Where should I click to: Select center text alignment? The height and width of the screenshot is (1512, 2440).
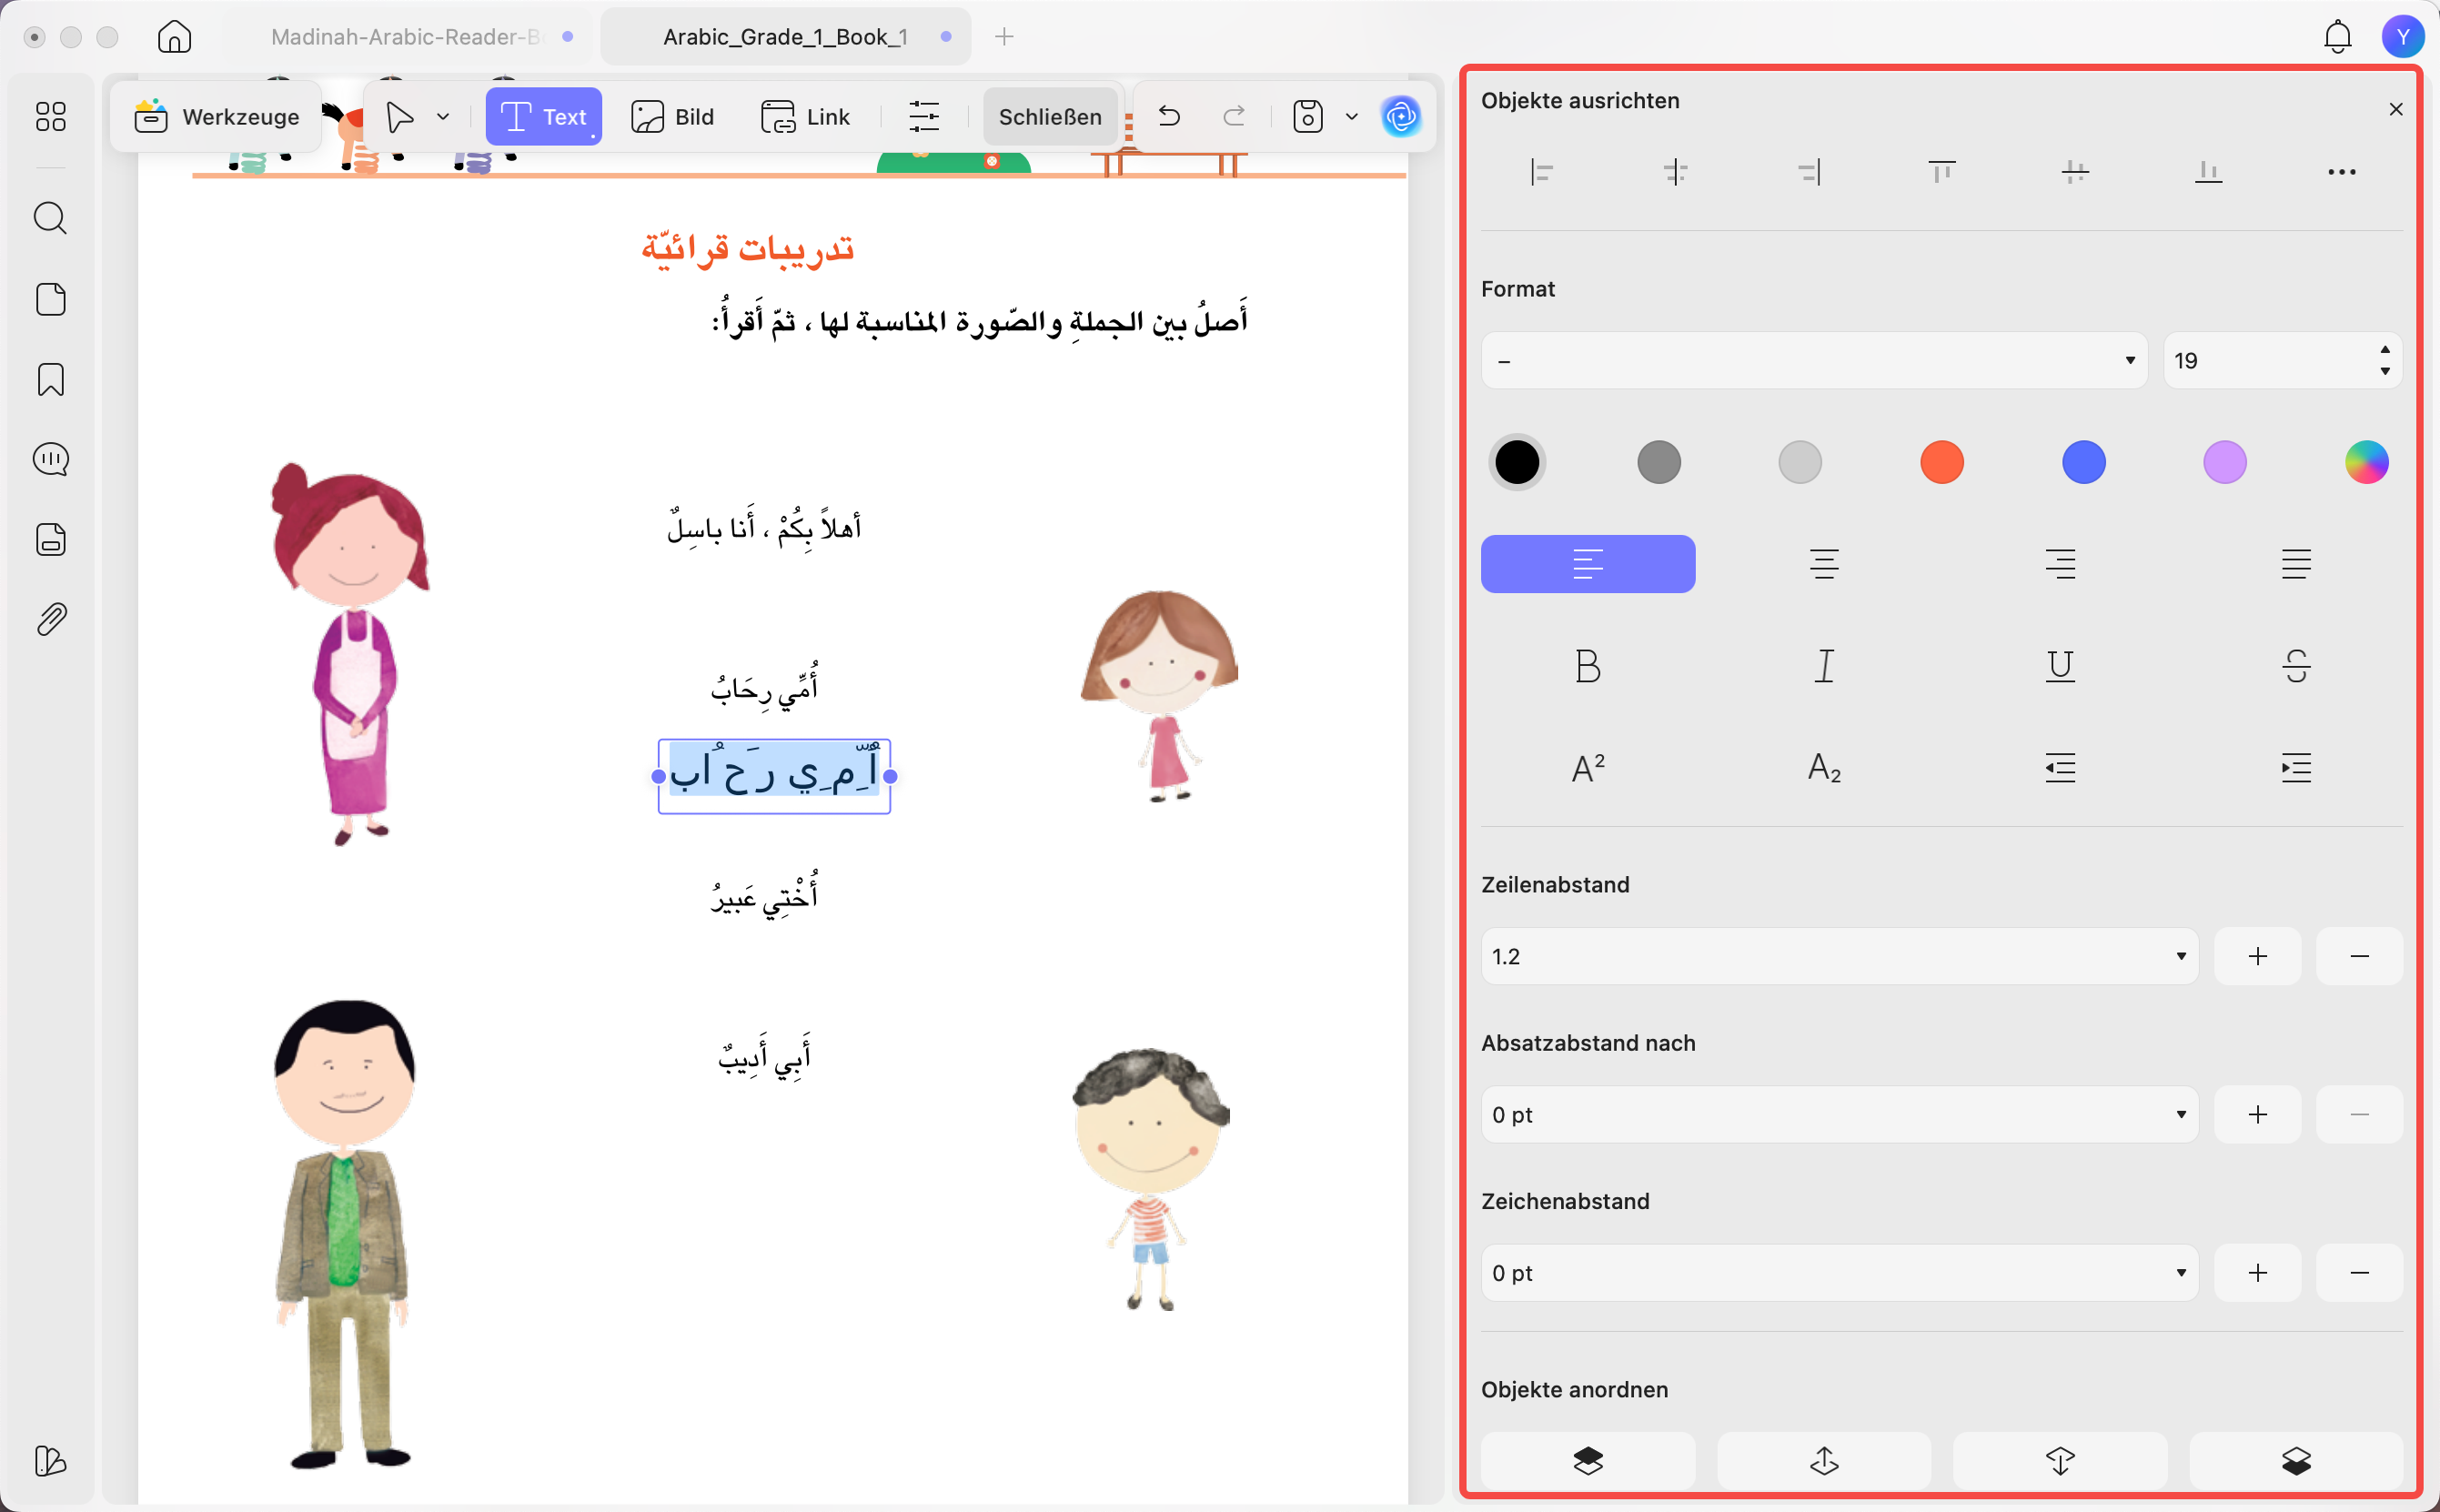point(1824,564)
